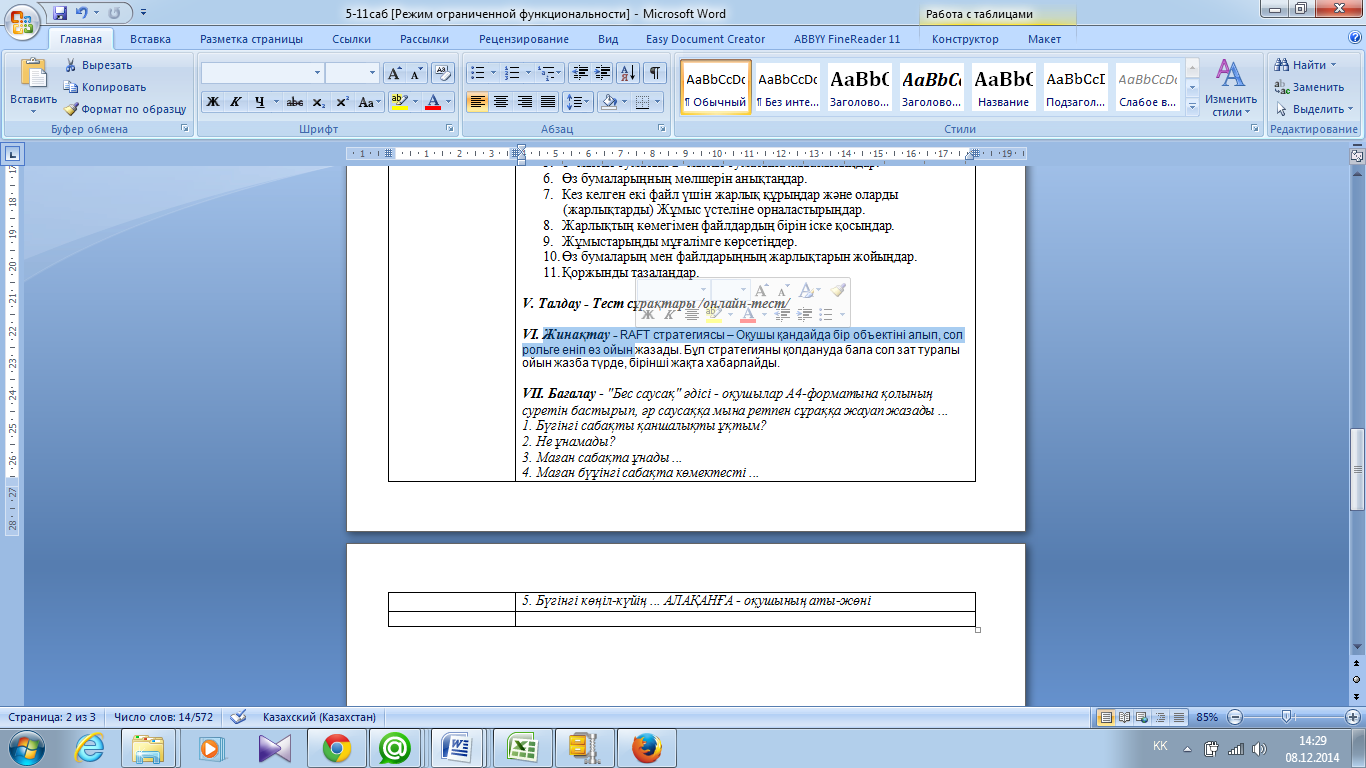
Task: Select the Обычный style
Action: (716, 87)
